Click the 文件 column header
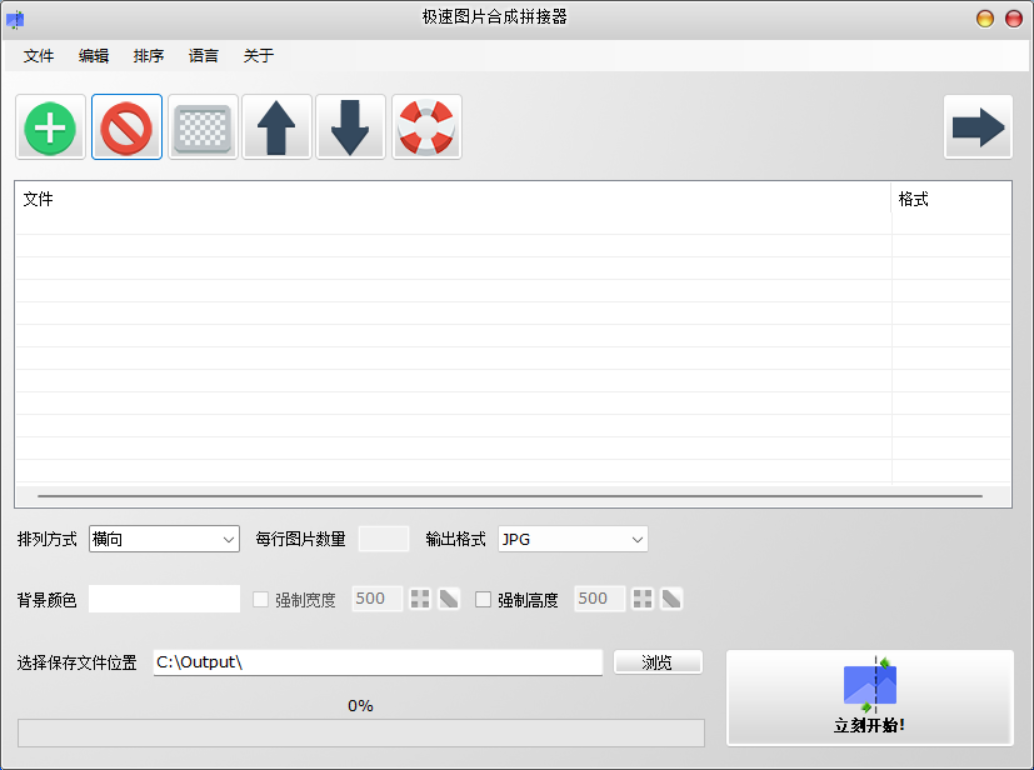Screen dimensions: 1034x770 453,199
